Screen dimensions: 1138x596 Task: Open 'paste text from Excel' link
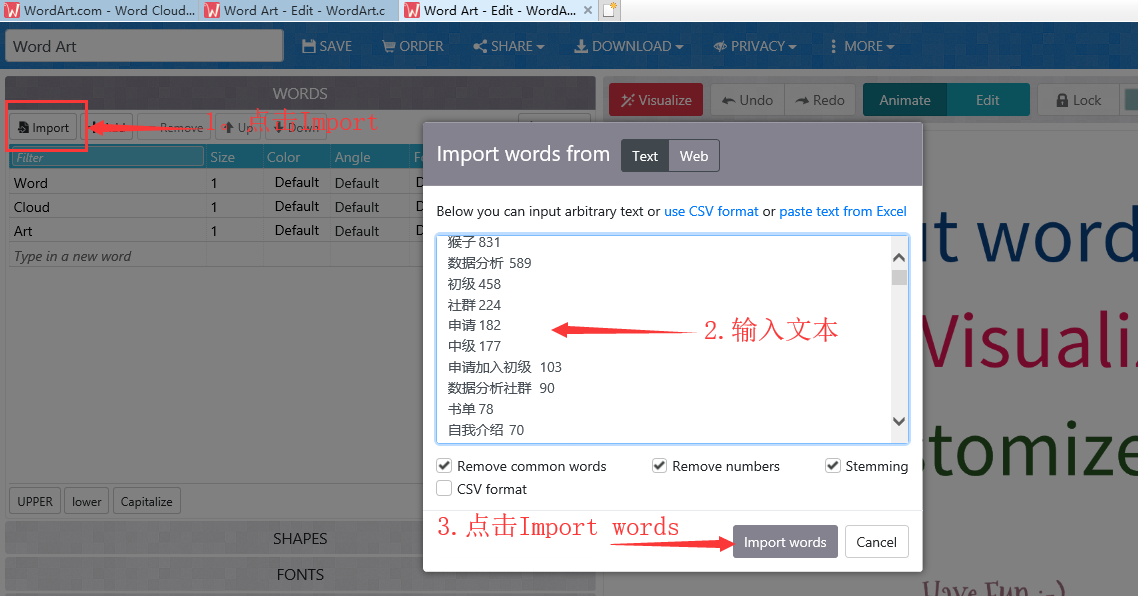[843, 211]
